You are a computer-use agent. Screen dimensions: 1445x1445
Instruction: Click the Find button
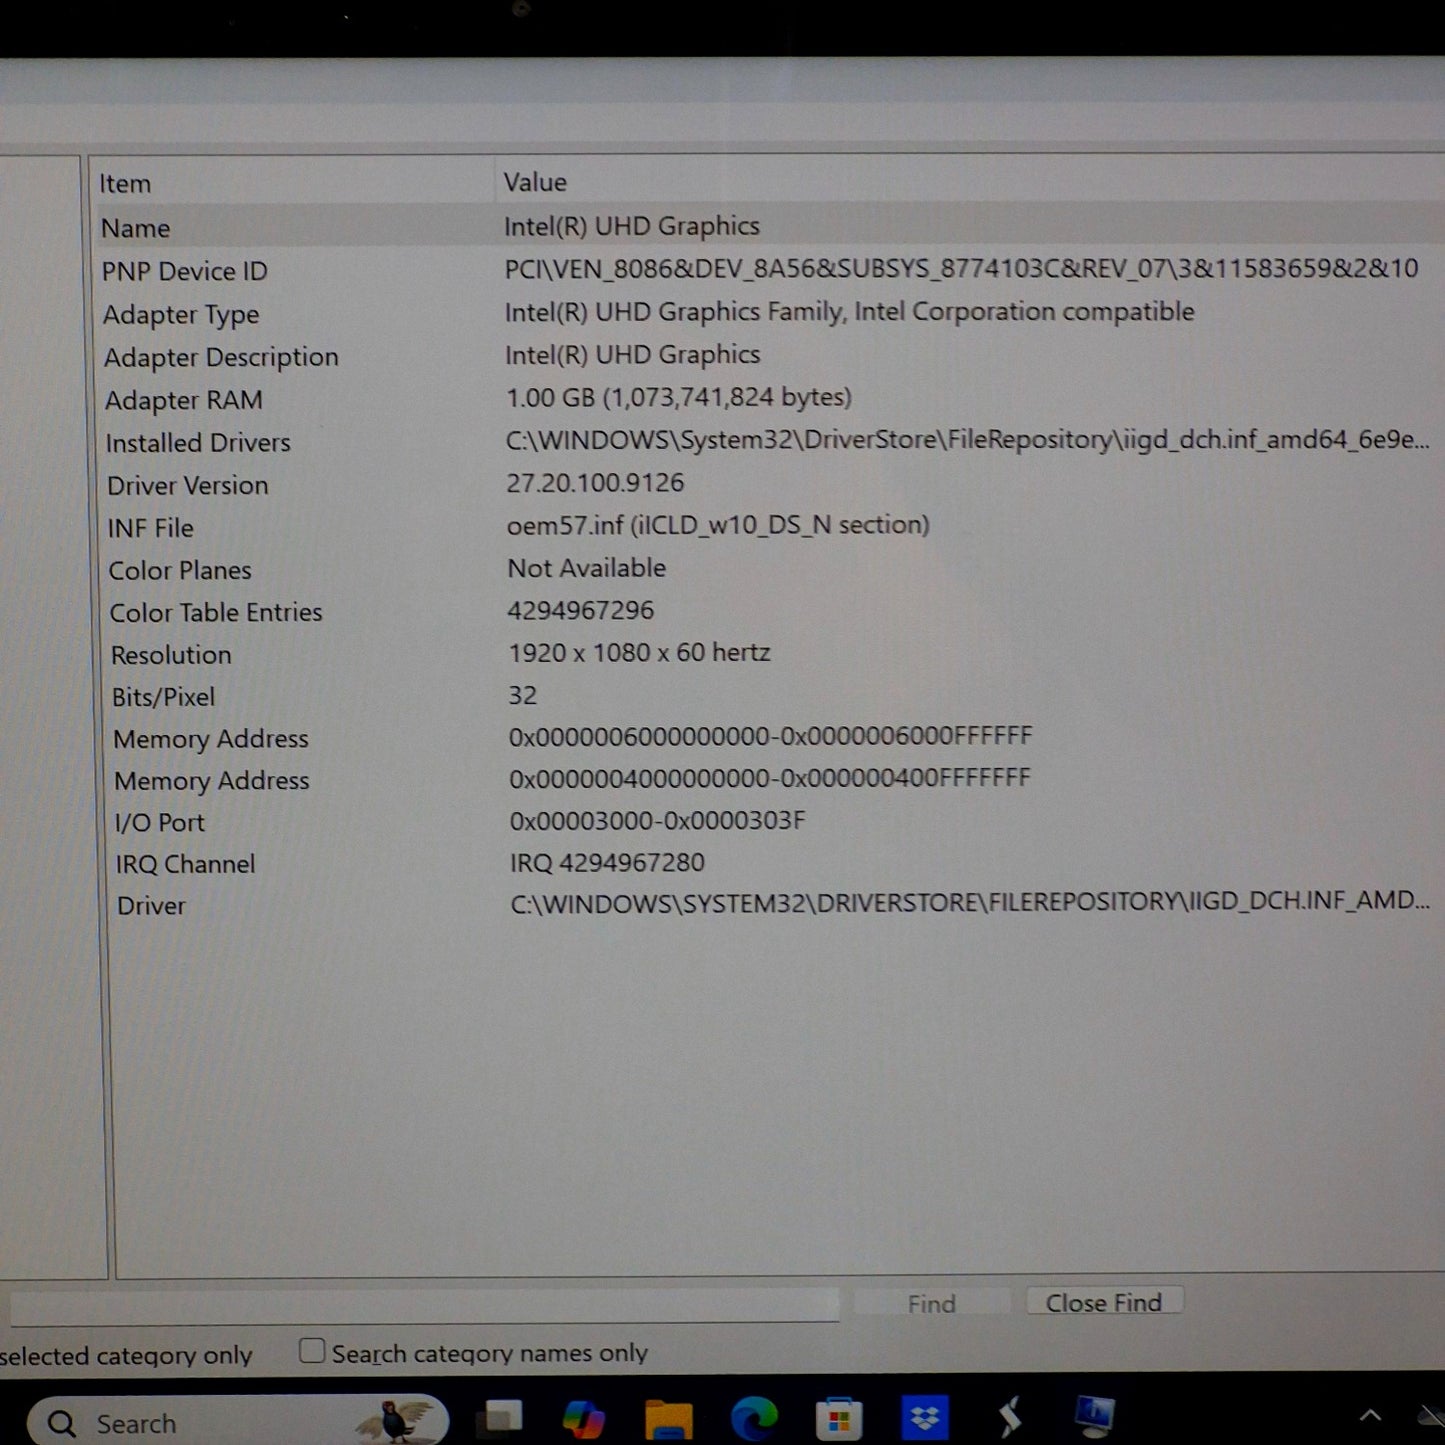932,1303
